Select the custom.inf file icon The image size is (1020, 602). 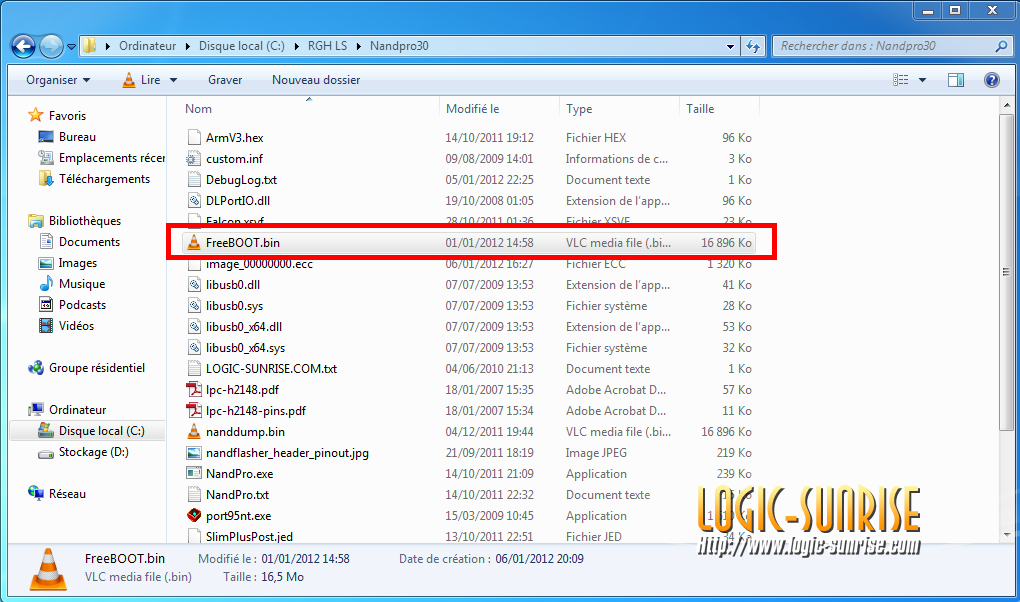pyautogui.click(x=194, y=159)
